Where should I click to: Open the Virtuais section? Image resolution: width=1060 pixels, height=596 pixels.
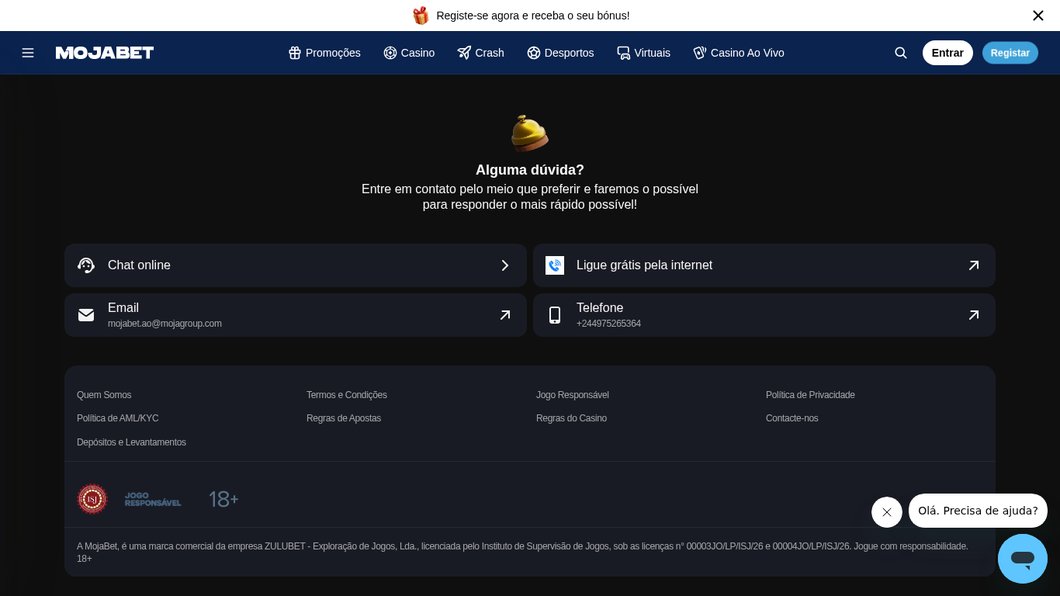(x=644, y=53)
